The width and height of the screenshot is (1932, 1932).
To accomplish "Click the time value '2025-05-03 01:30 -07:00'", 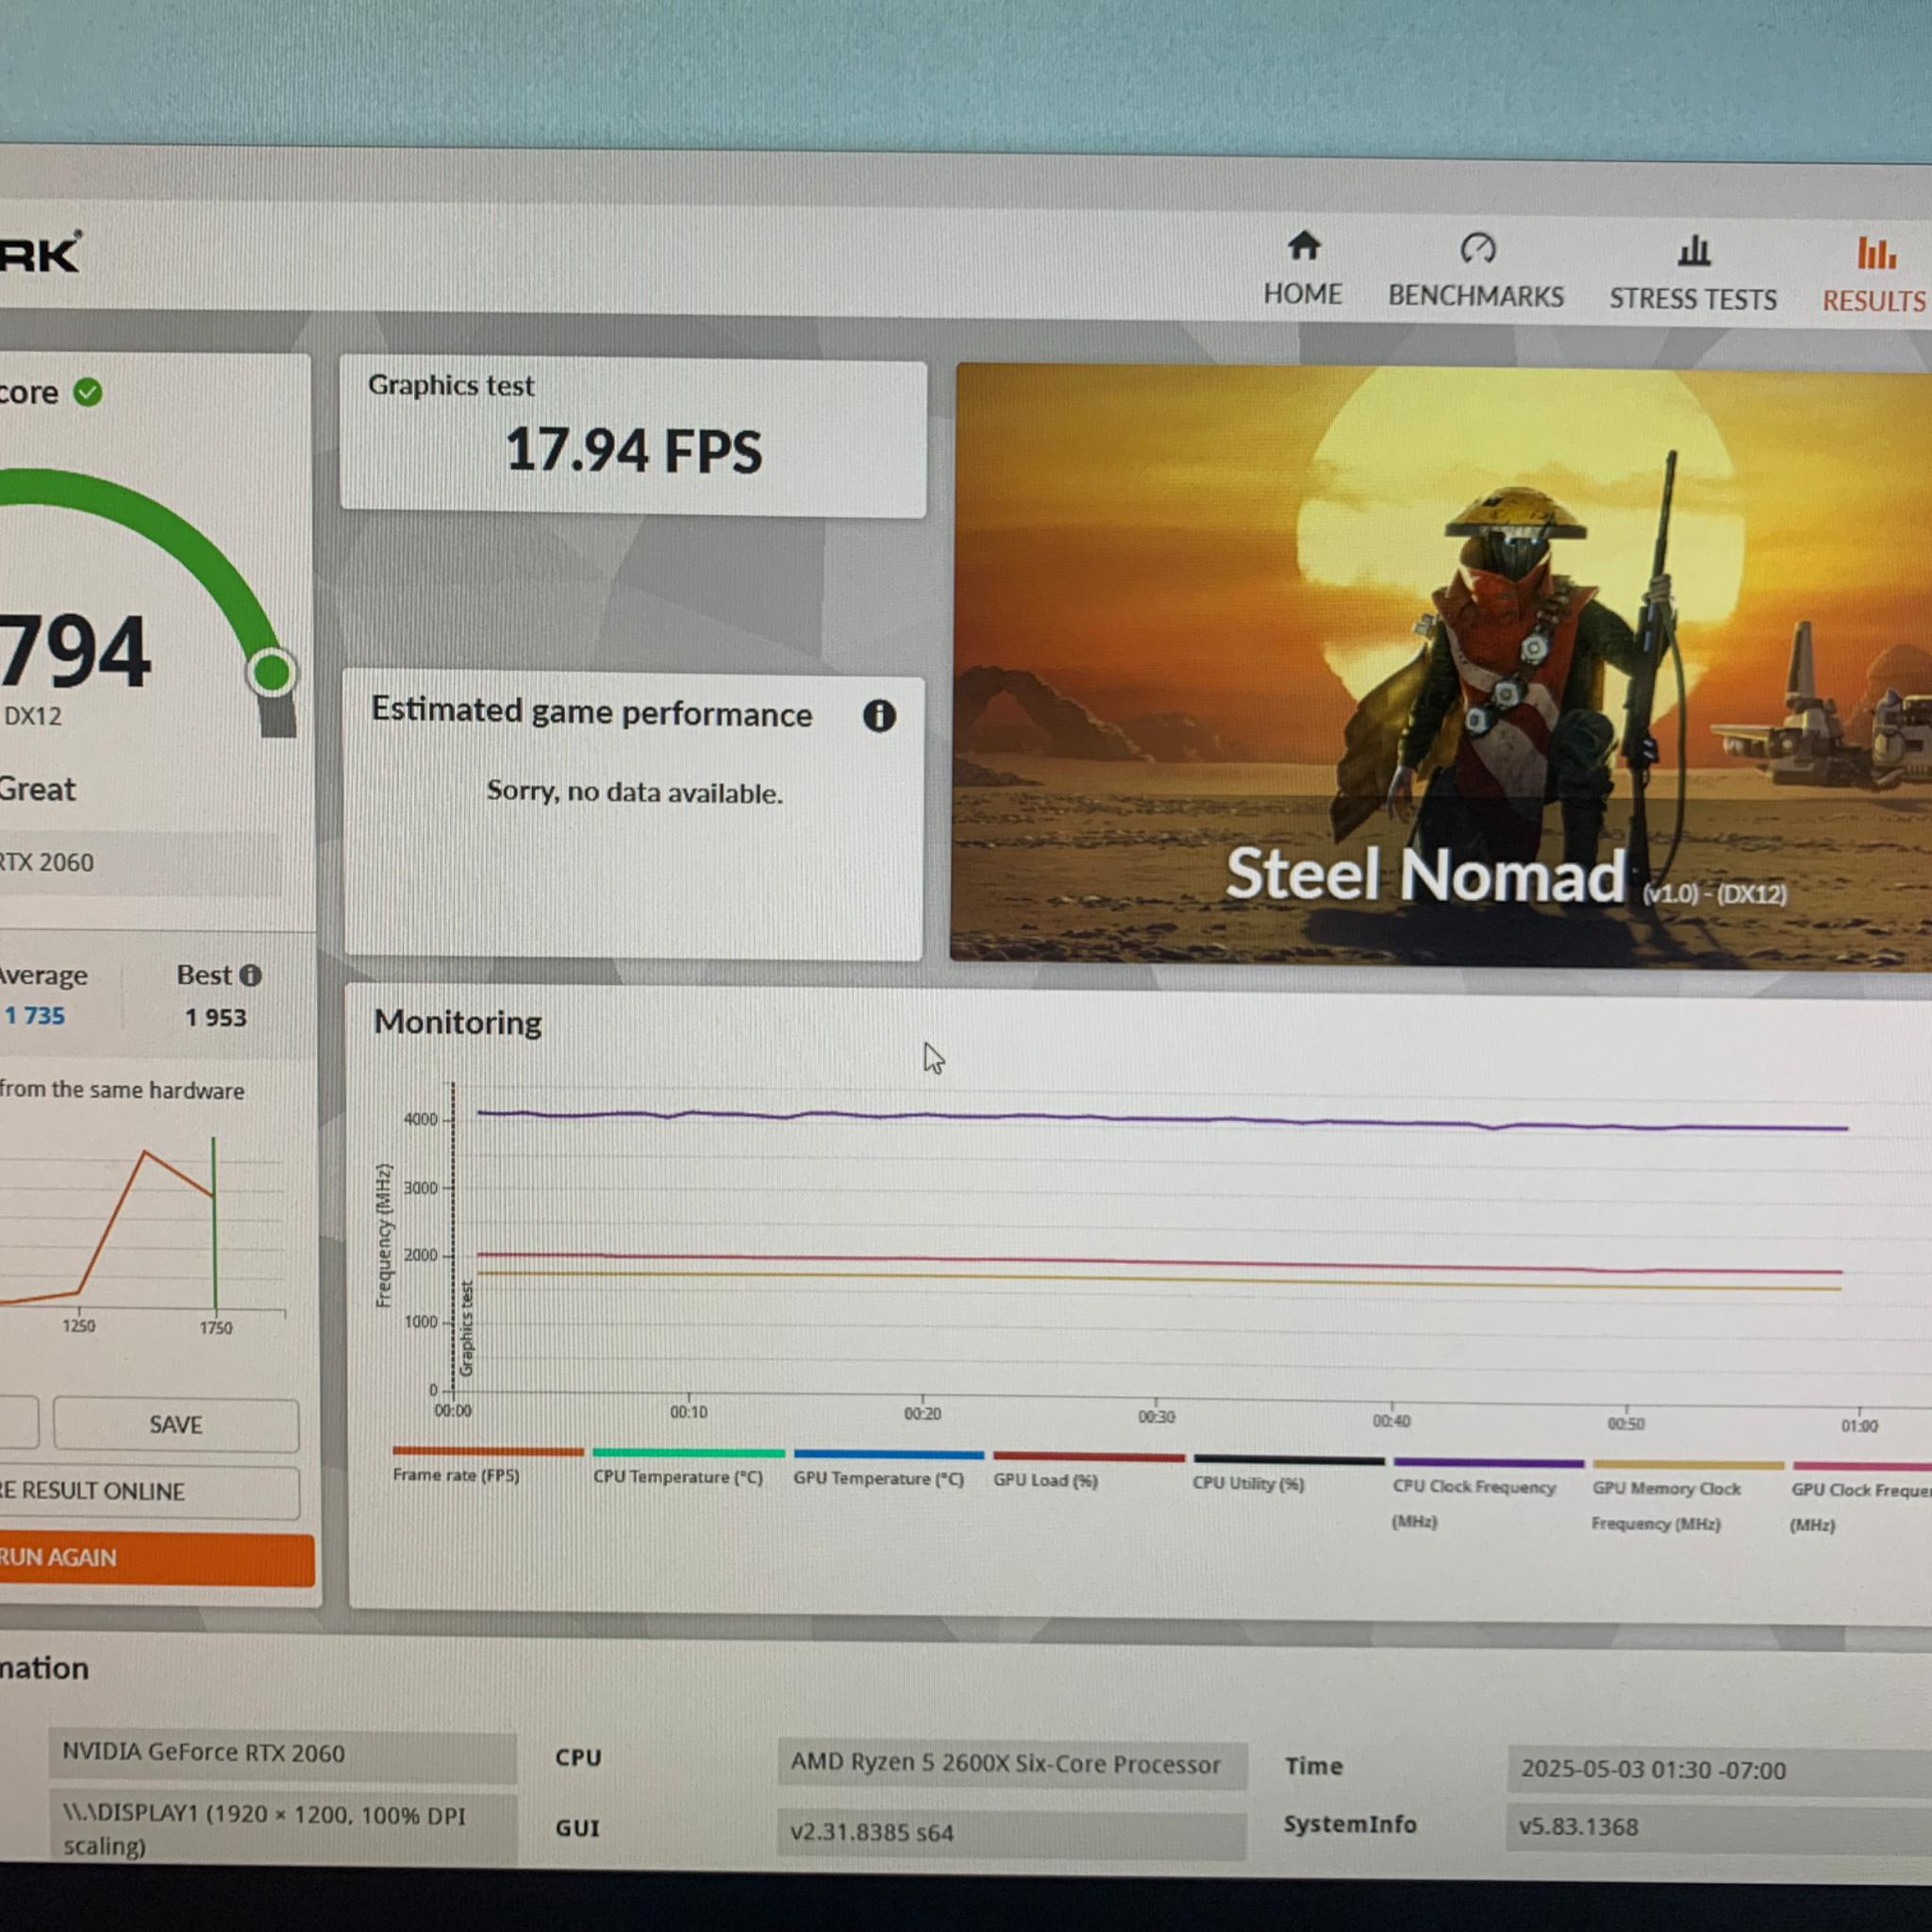I will pyautogui.click(x=1719, y=1770).
